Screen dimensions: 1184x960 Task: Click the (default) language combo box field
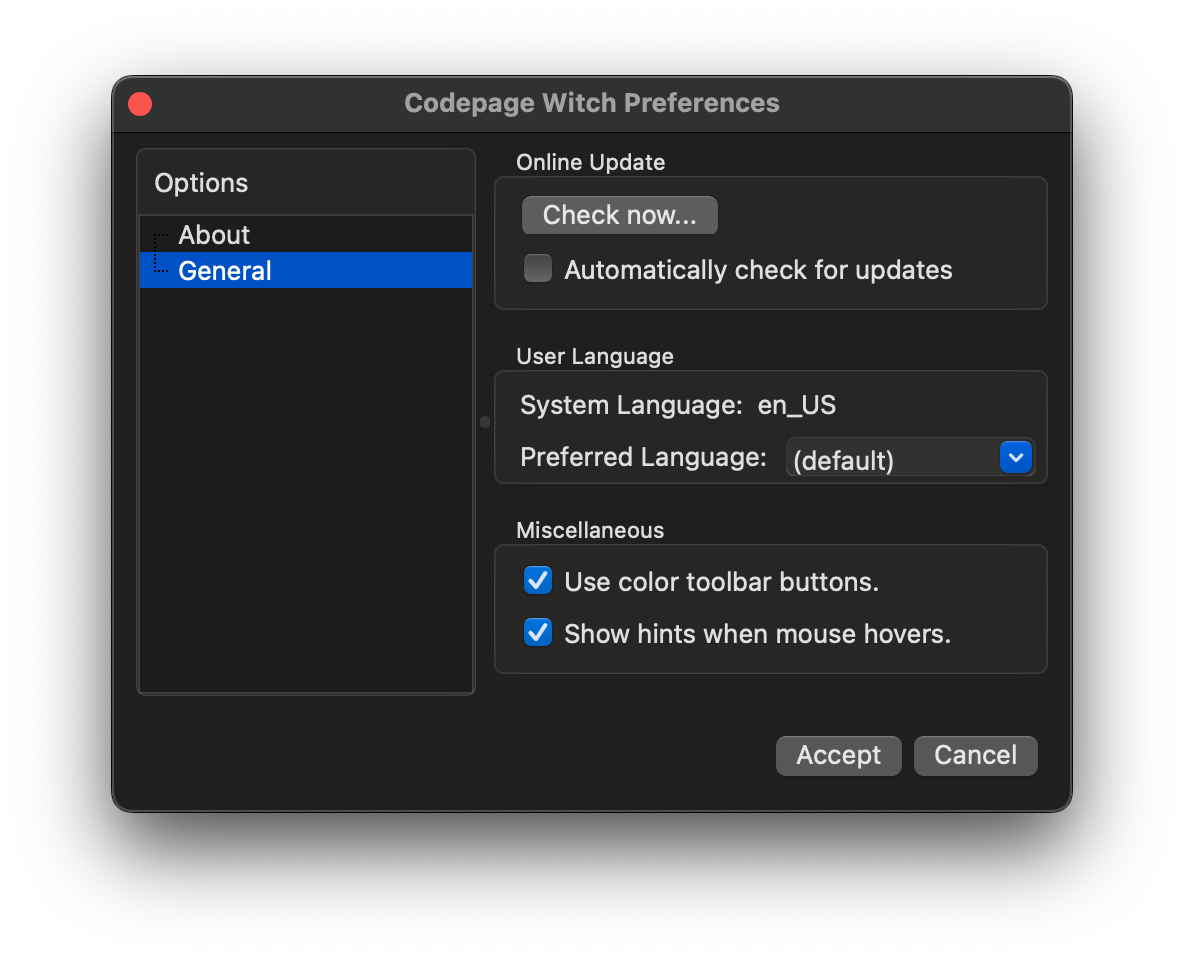point(890,459)
